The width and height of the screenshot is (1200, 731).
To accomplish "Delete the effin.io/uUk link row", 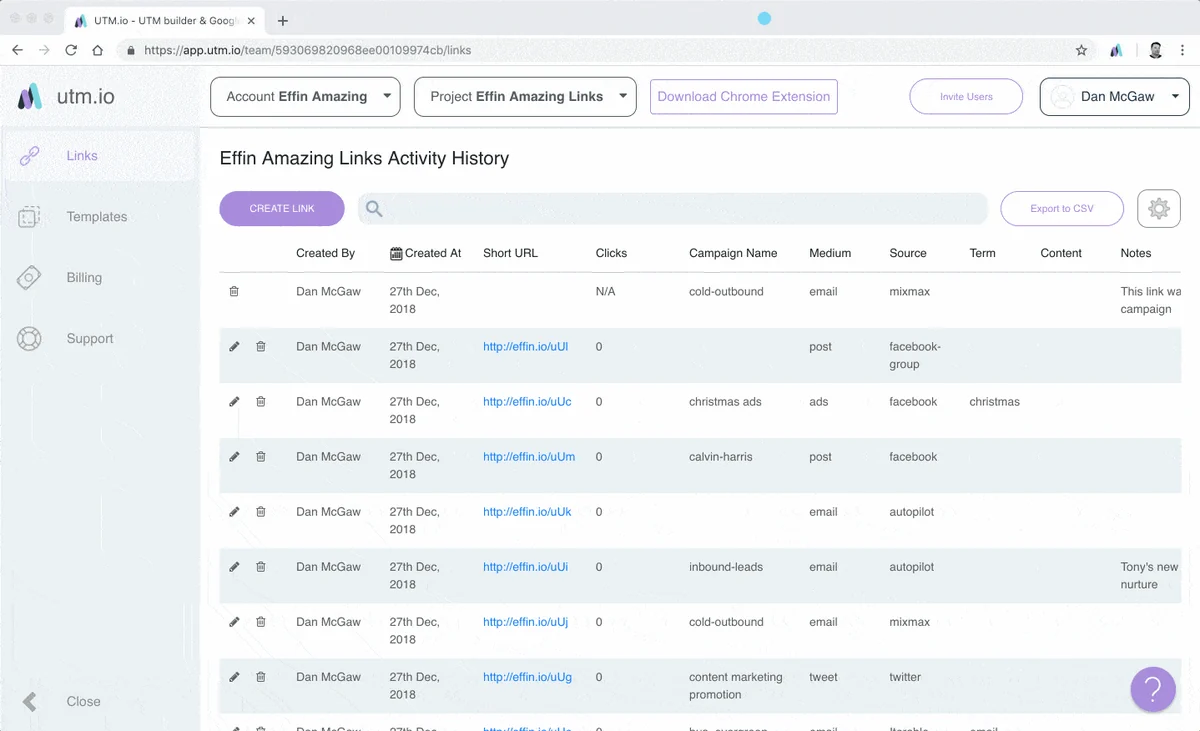I will pyautogui.click(x=260, y=512).
